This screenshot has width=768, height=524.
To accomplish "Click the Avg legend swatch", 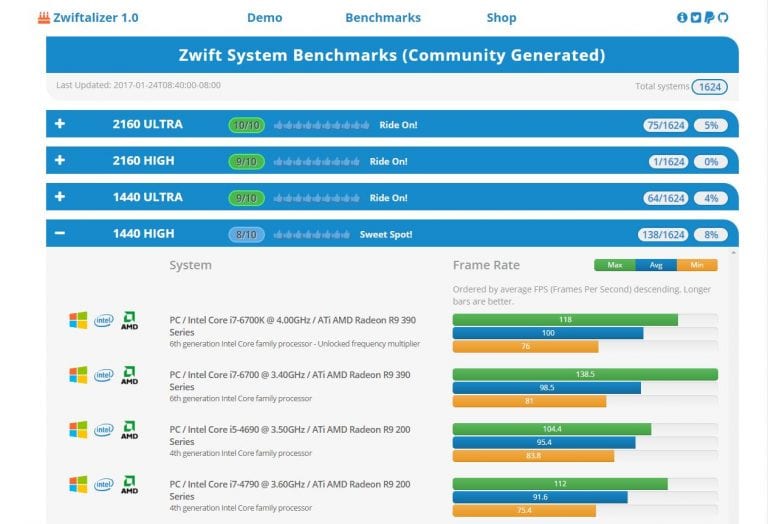I will click(x=656, y=265).
